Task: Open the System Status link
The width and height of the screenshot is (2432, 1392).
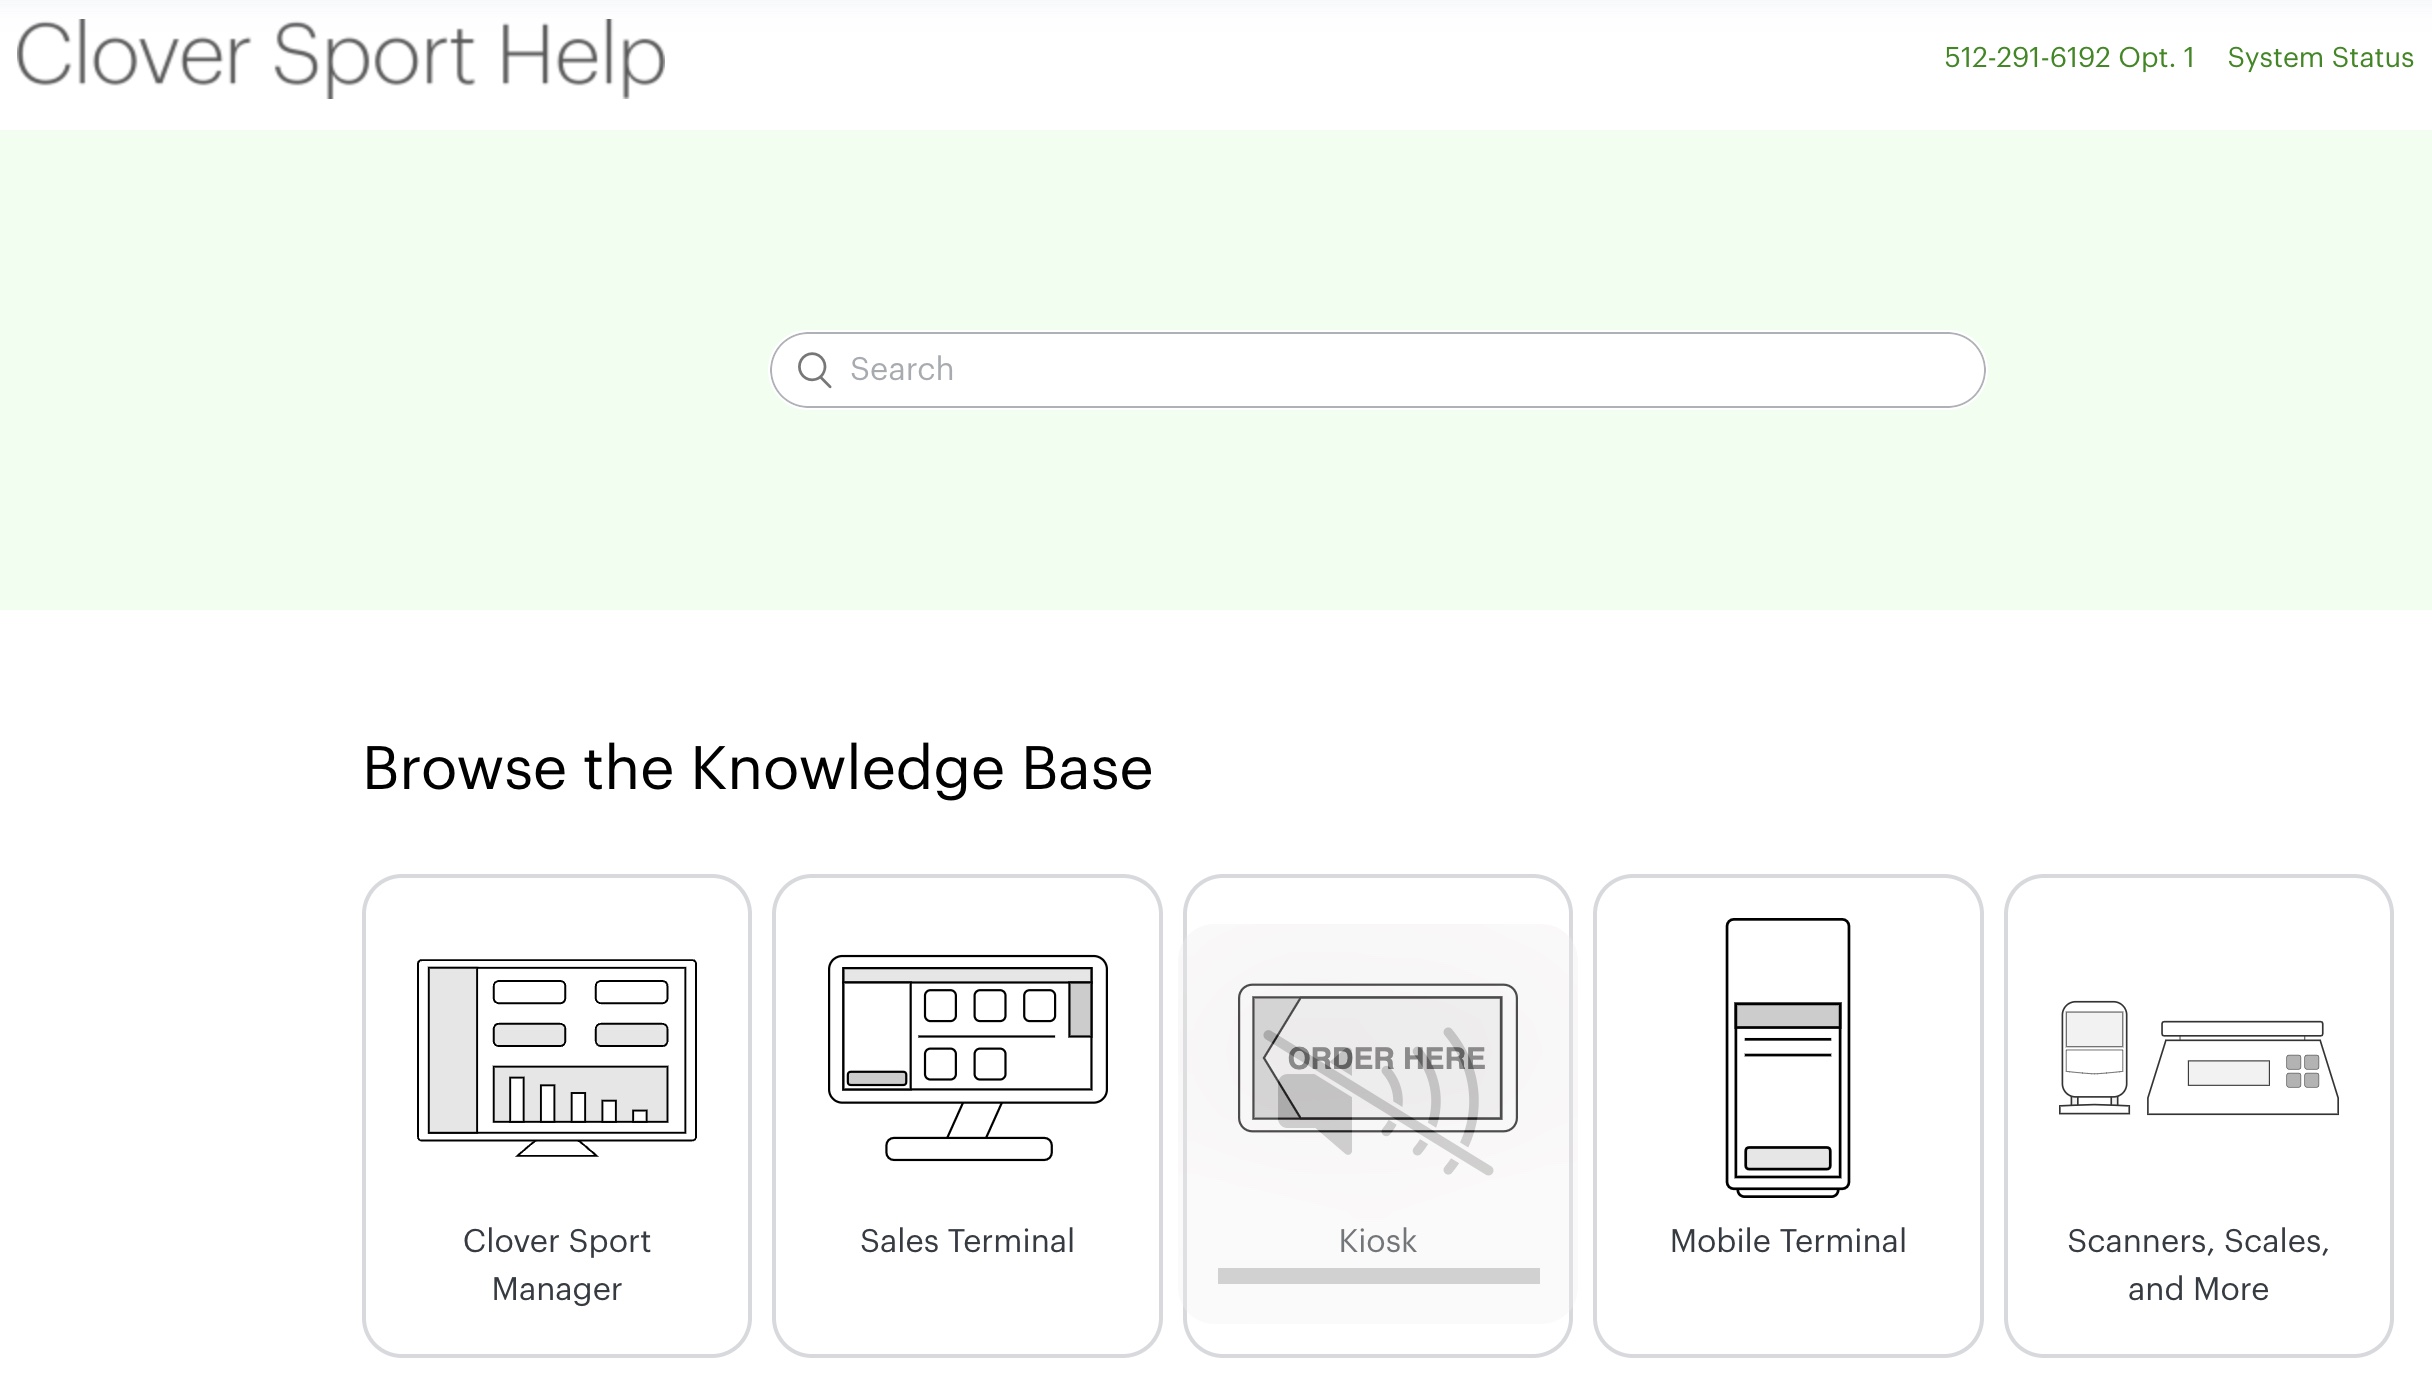Action: (2320, 57)
